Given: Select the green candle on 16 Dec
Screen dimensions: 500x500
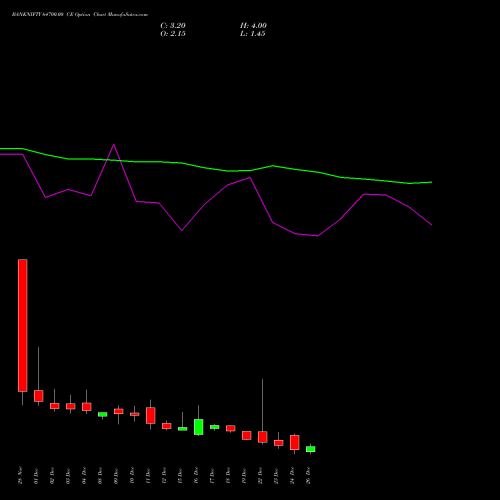Looking at the screenshot, I should click(199, 427).
